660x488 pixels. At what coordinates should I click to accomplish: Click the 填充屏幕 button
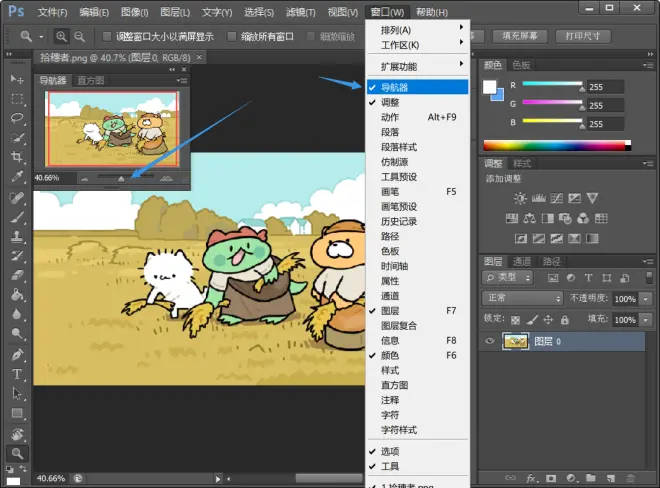pos(520,36)
